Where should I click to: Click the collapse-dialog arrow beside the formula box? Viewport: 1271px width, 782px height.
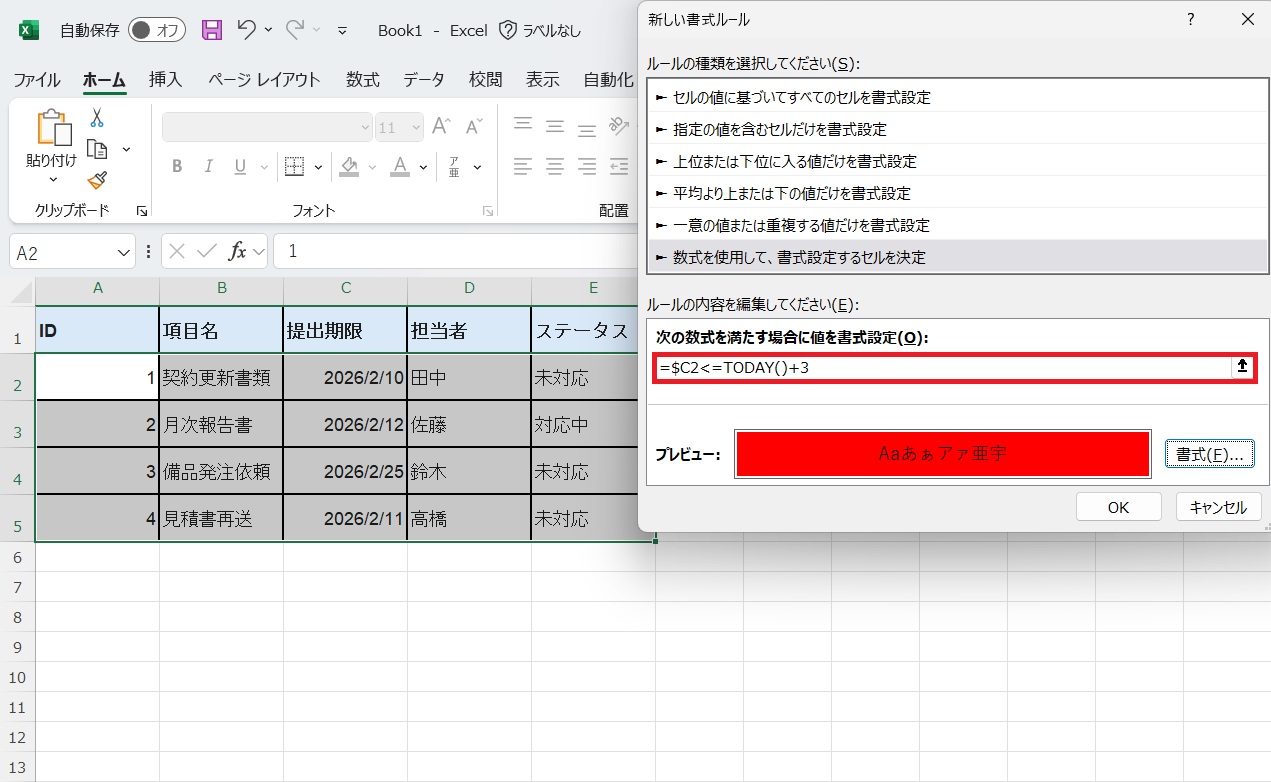pos(1242,367)
